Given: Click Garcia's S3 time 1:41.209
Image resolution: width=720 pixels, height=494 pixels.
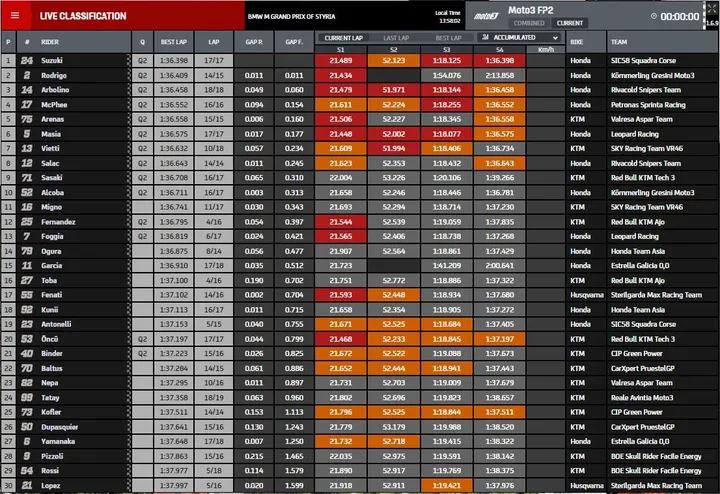Looking at the screenshot, I should pyautogui.click(x=447, y=265).
